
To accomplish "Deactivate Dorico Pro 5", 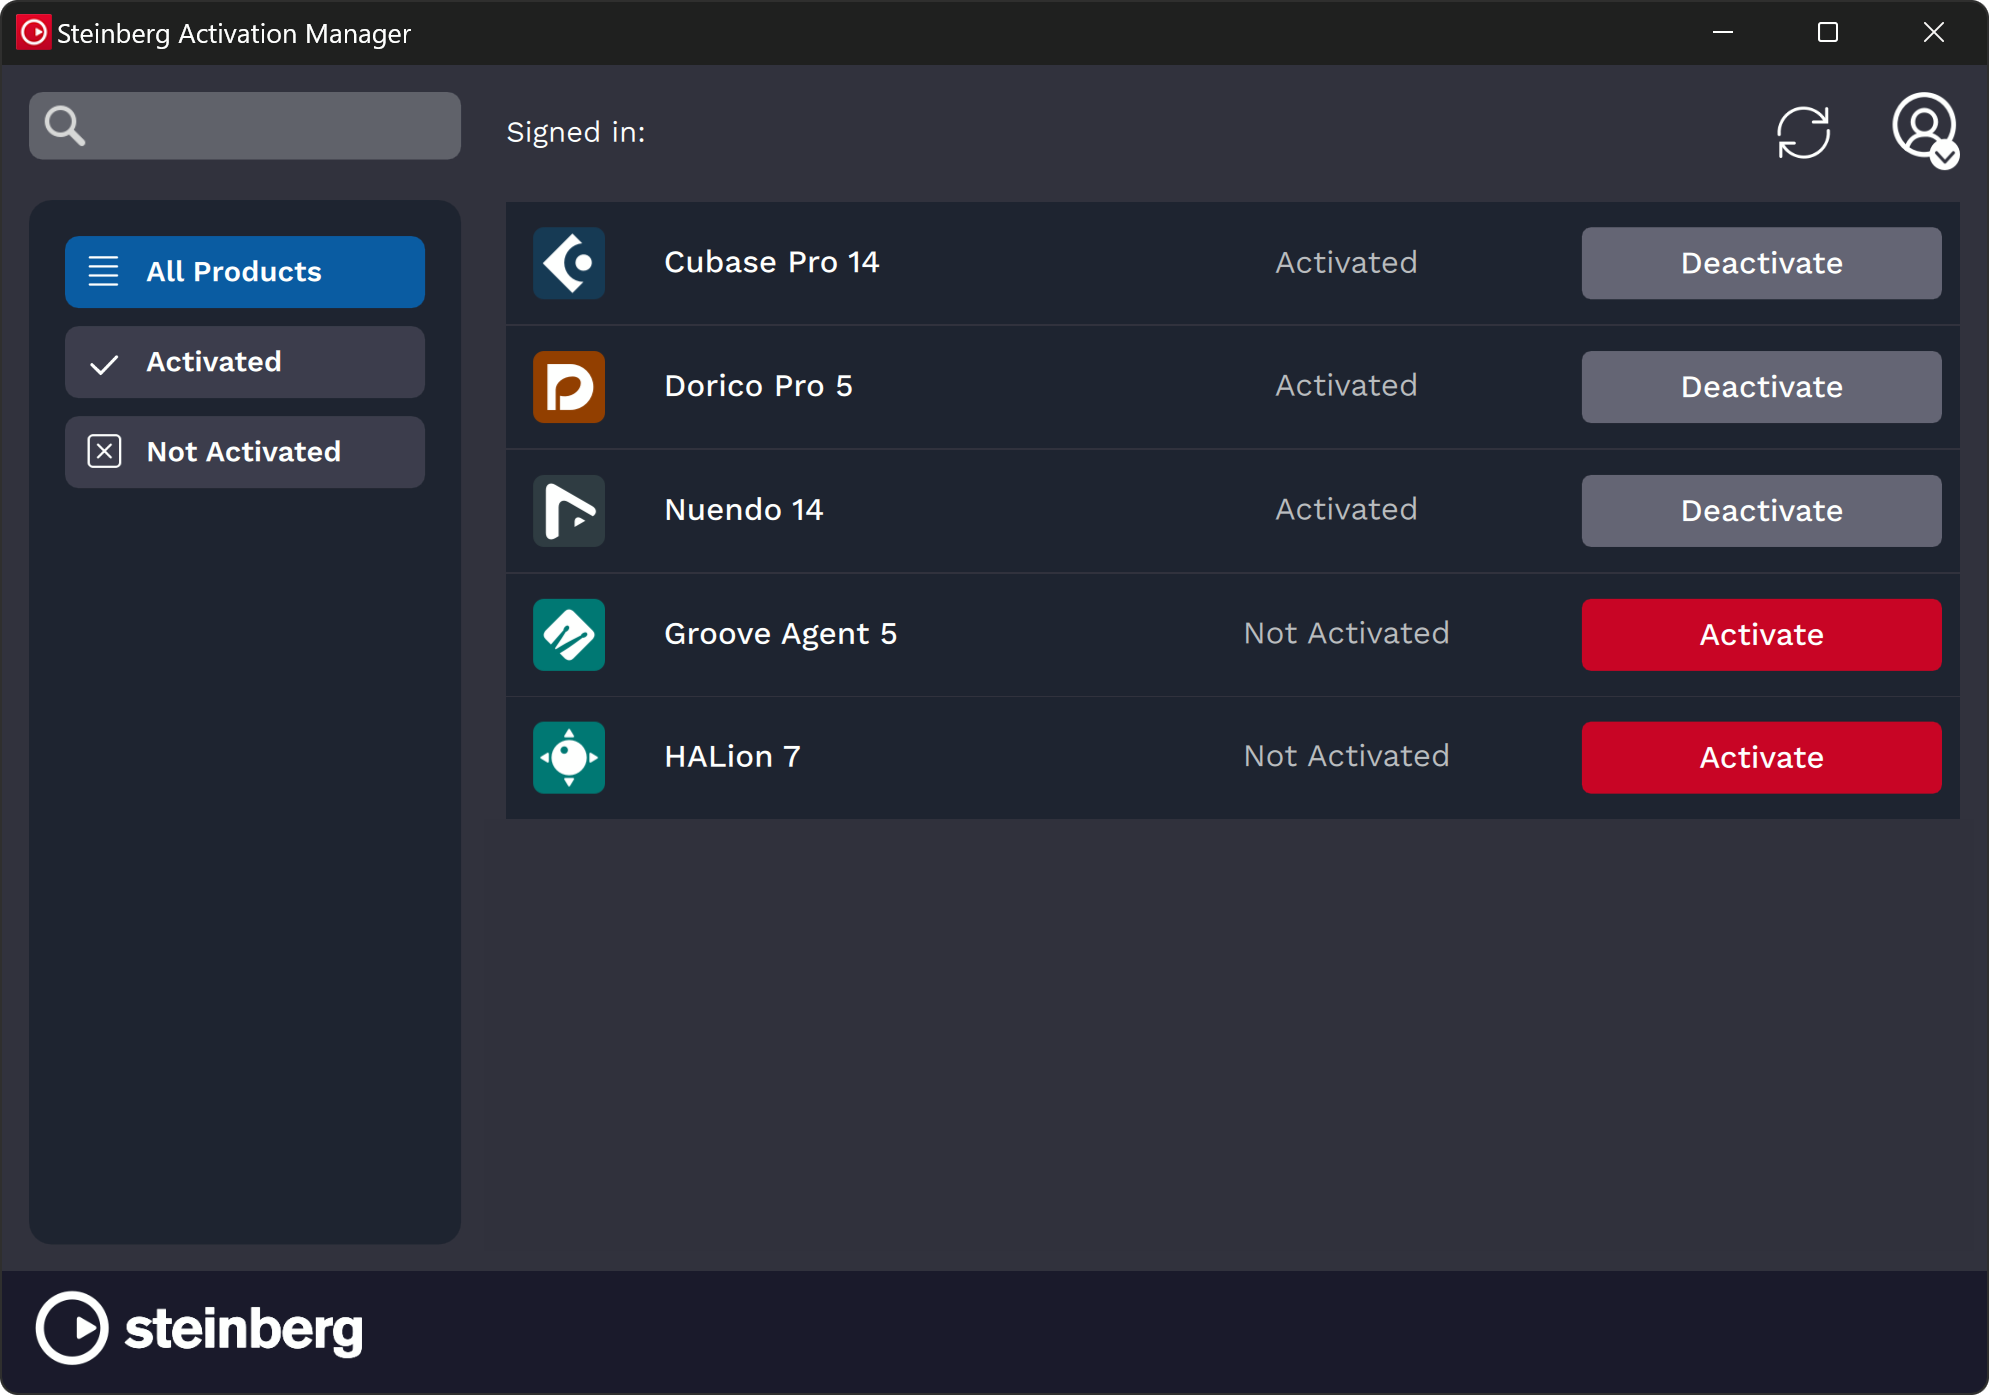I will [x=1761, y=387].
